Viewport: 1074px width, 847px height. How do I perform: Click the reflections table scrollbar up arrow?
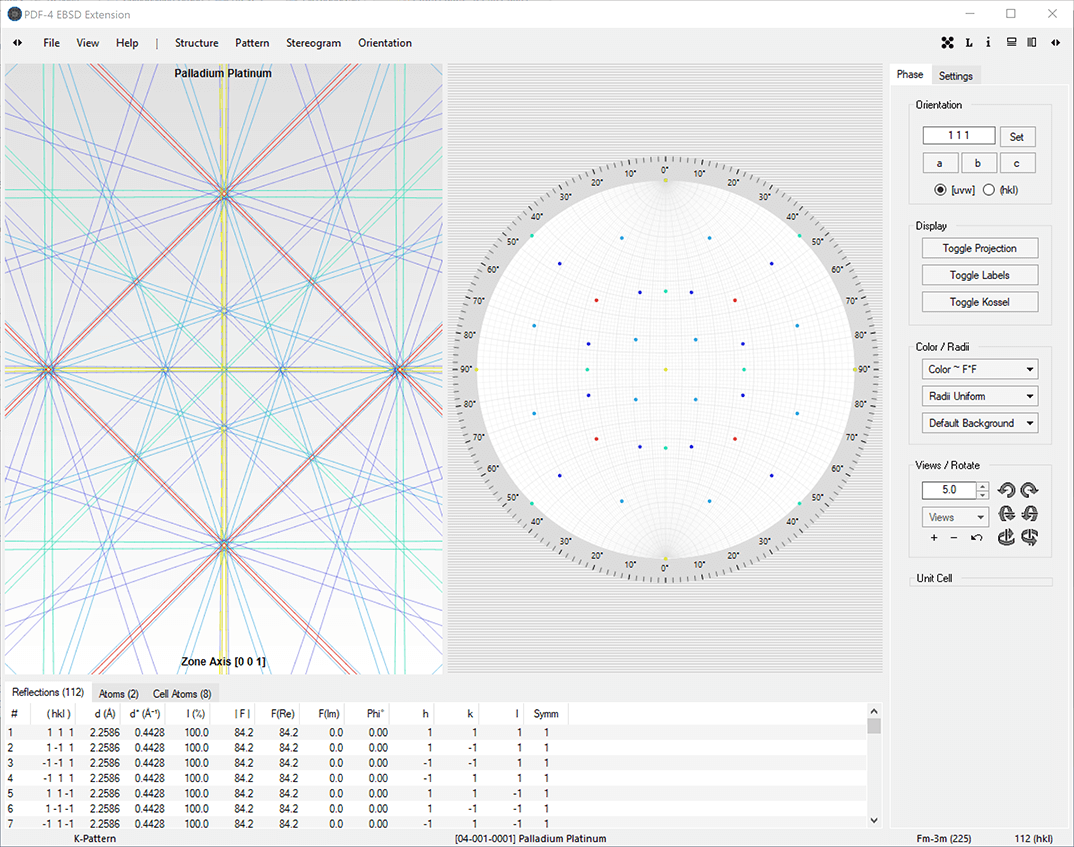pyautogui.click(x=873, y=711)
